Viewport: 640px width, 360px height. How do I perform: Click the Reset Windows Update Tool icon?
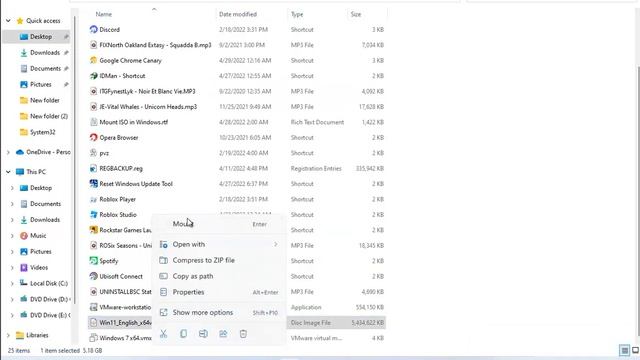click(x=93, y=184)
